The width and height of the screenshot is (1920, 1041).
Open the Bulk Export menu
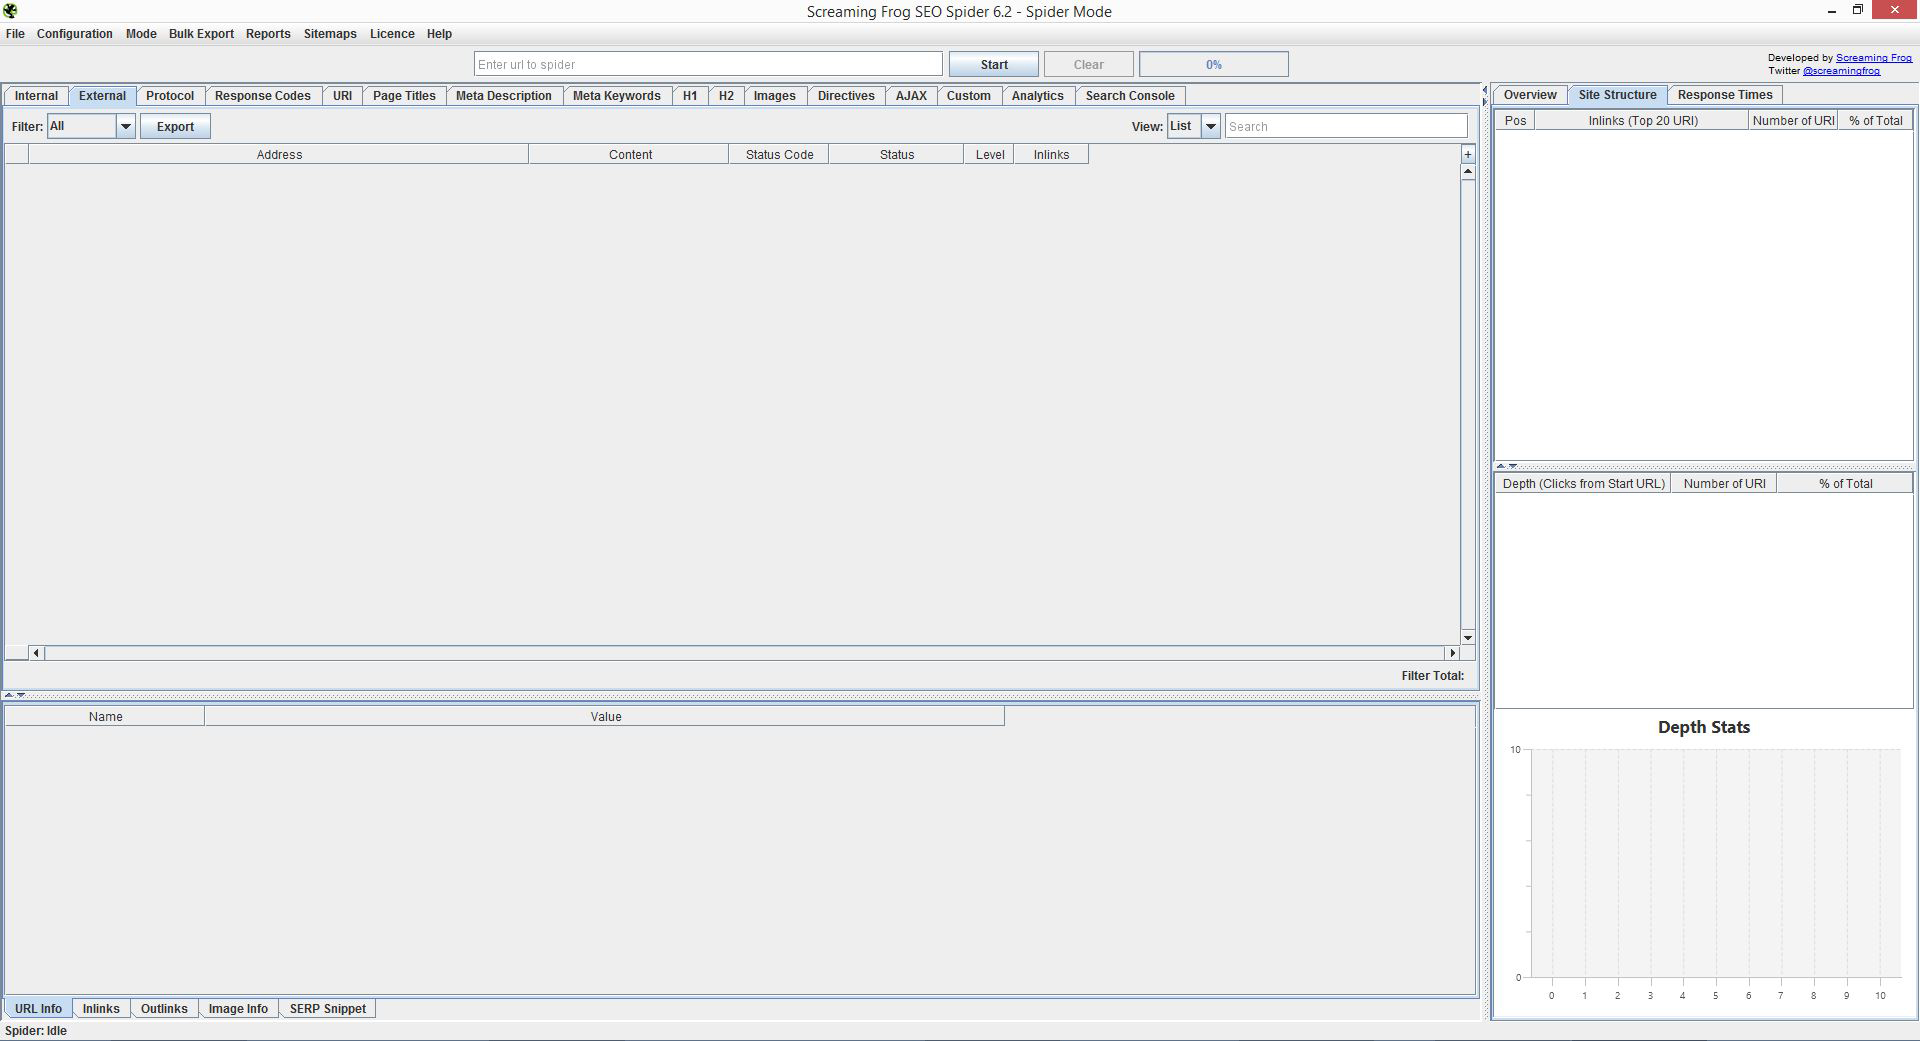(201, 34)
